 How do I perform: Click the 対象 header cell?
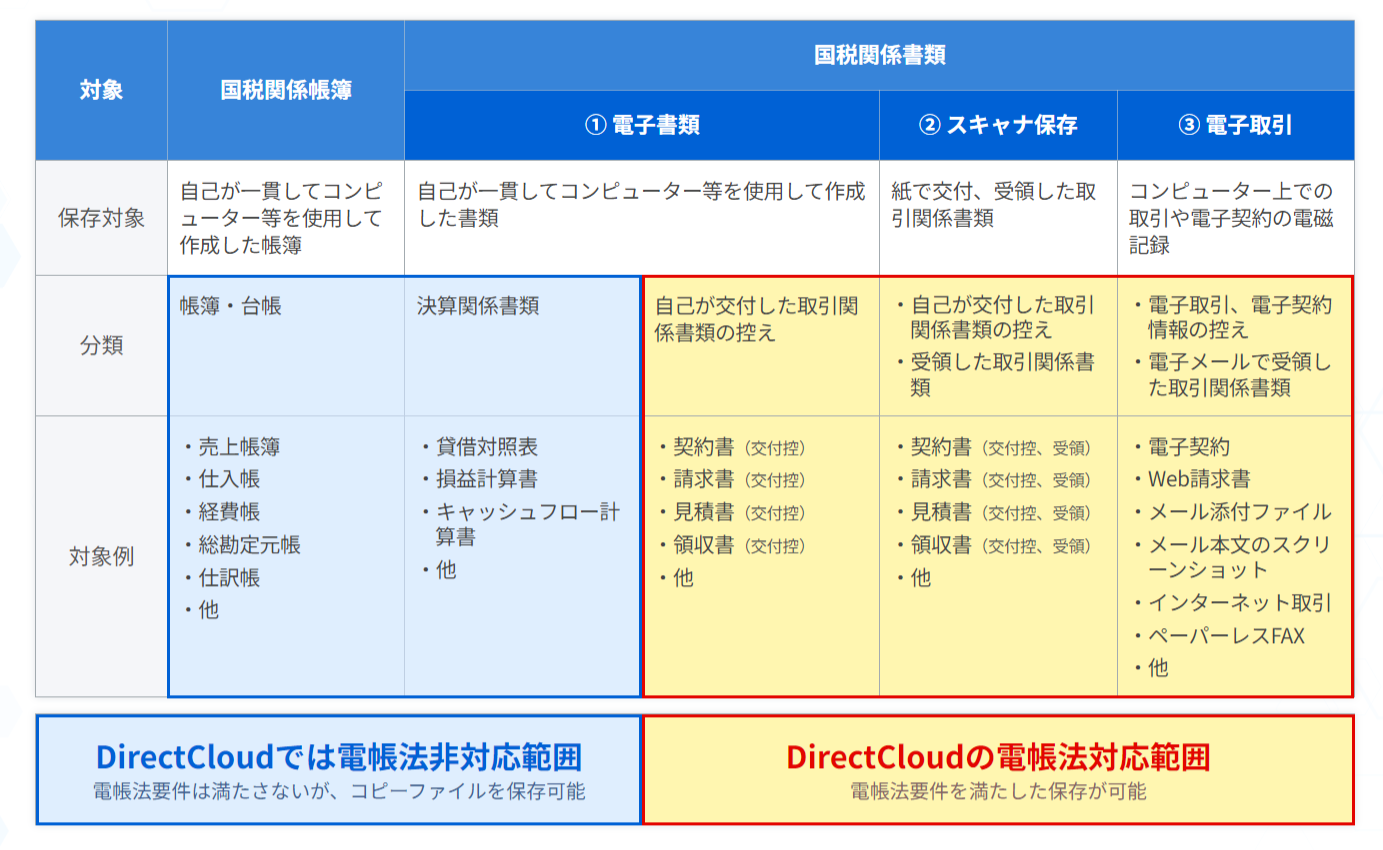coord(101,90)
